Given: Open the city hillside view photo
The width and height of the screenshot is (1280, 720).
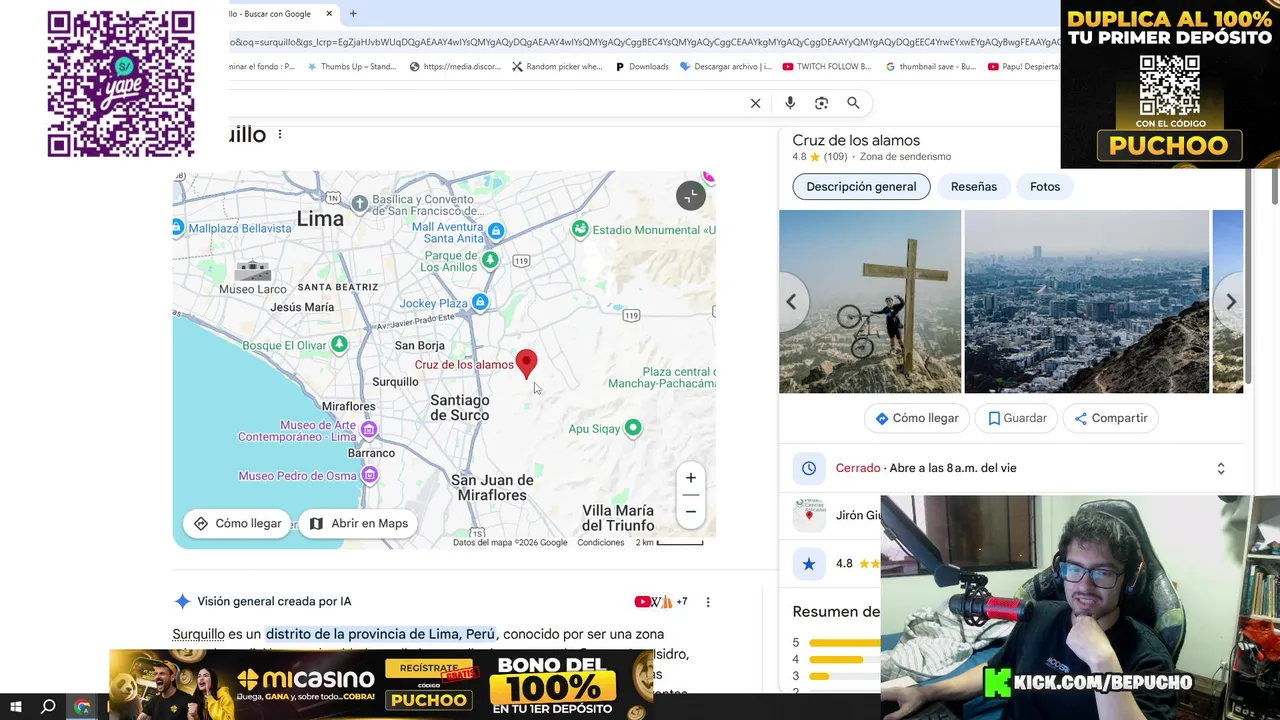Looking at the screenshot, I should coord(1087,301).
